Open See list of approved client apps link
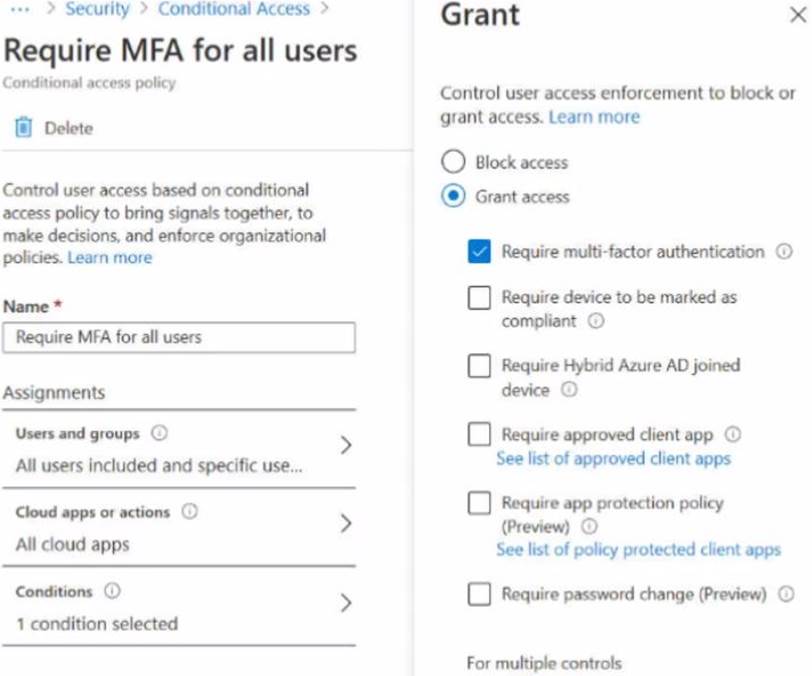This screenshot has height=676, width=812. [x=613, y=458]
